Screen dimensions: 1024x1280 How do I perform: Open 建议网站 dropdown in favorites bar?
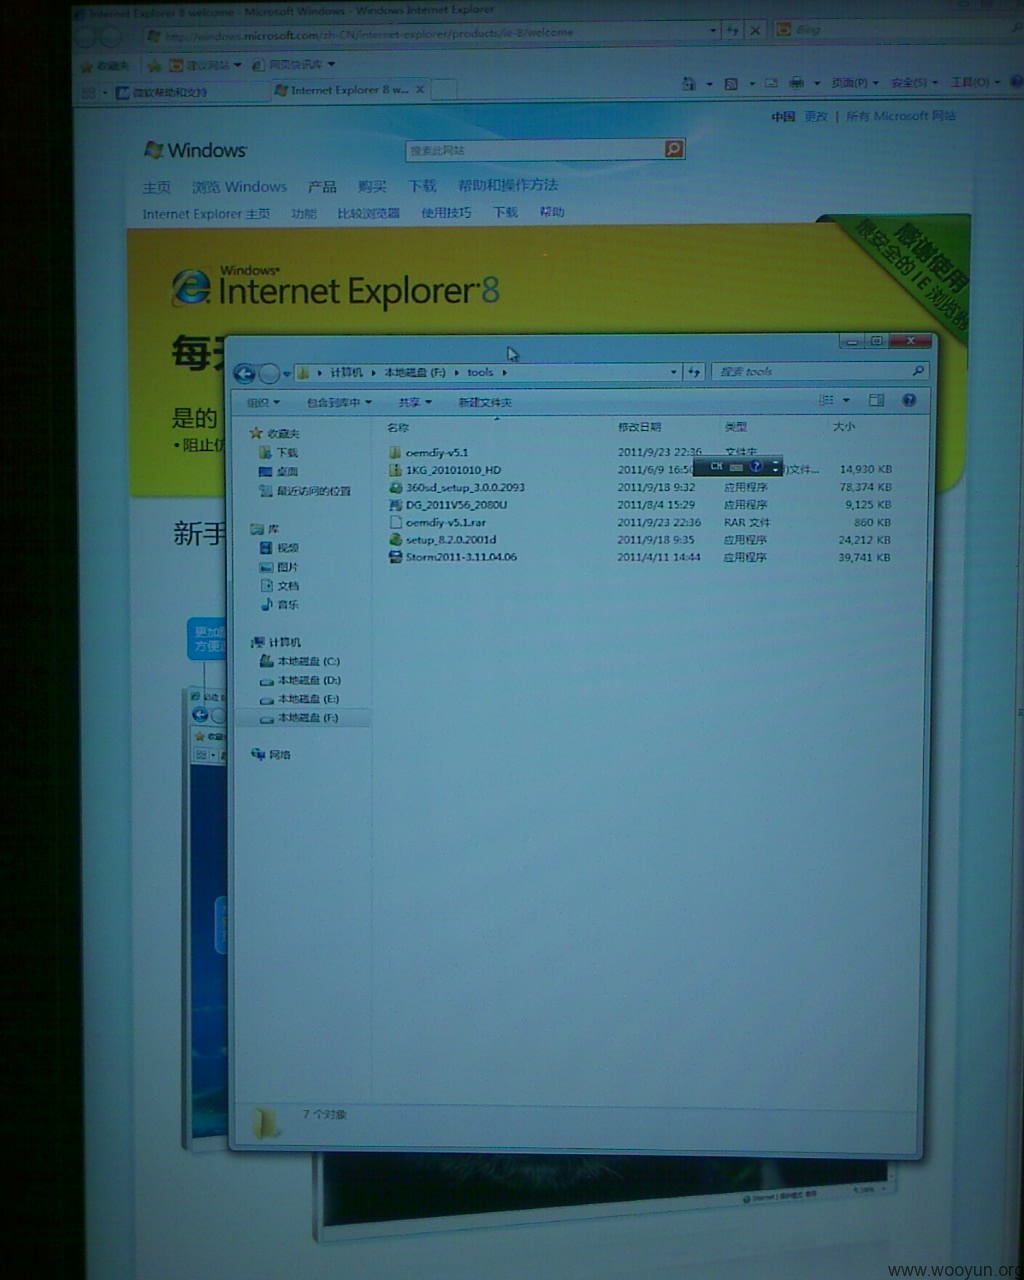point(205,66)
